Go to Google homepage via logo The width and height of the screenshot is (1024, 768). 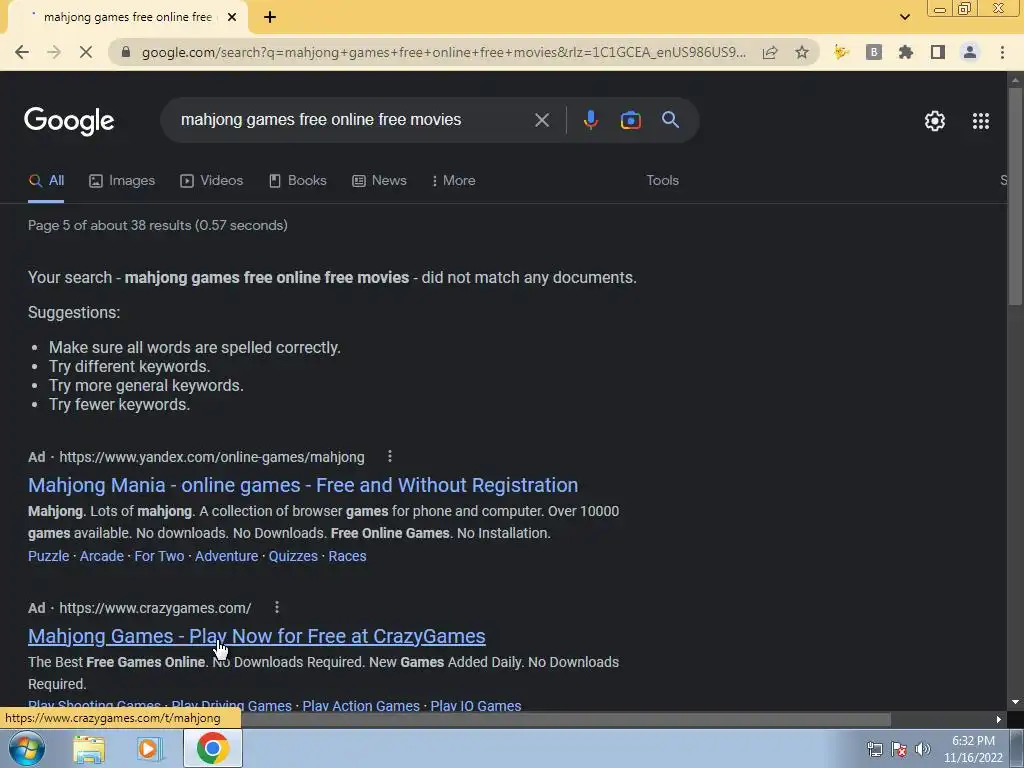point(69,121)
